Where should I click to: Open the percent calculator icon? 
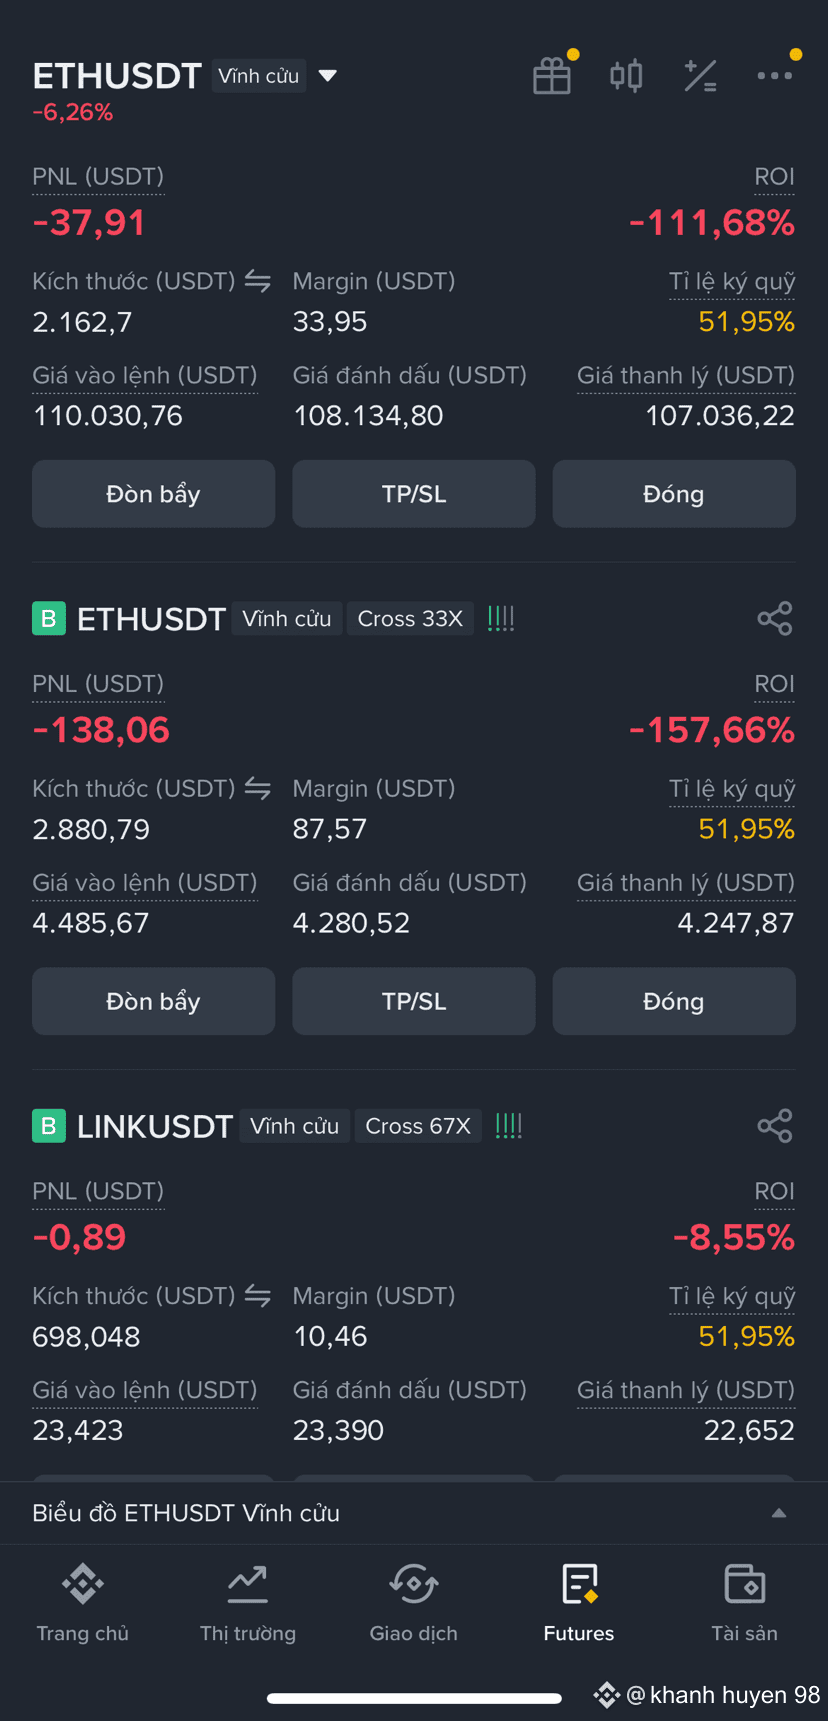pyautogui.click(x=700, y=75)
